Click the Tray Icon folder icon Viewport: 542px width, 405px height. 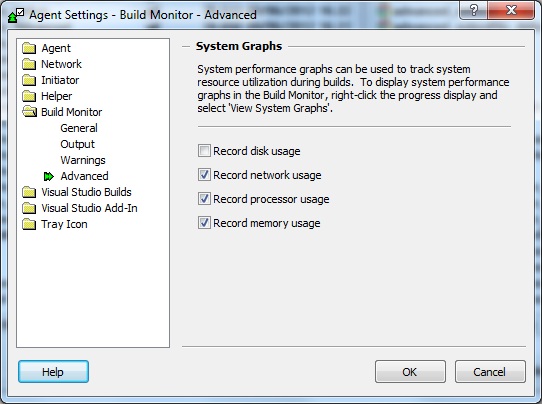pos(29,224)
